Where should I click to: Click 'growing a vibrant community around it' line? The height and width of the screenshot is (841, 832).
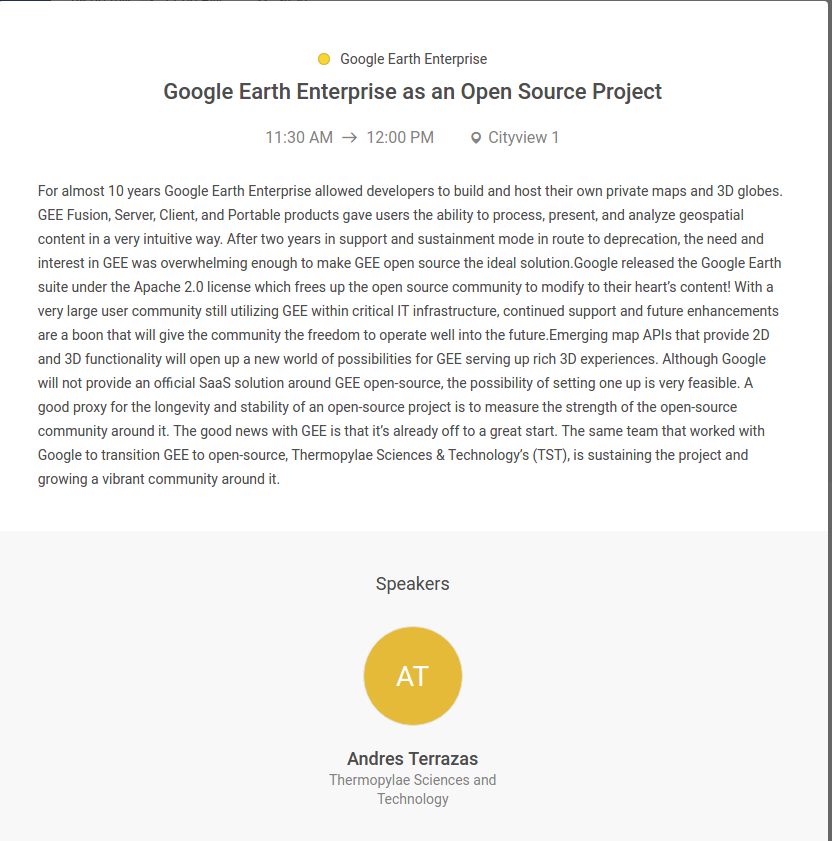coord(159,479)
